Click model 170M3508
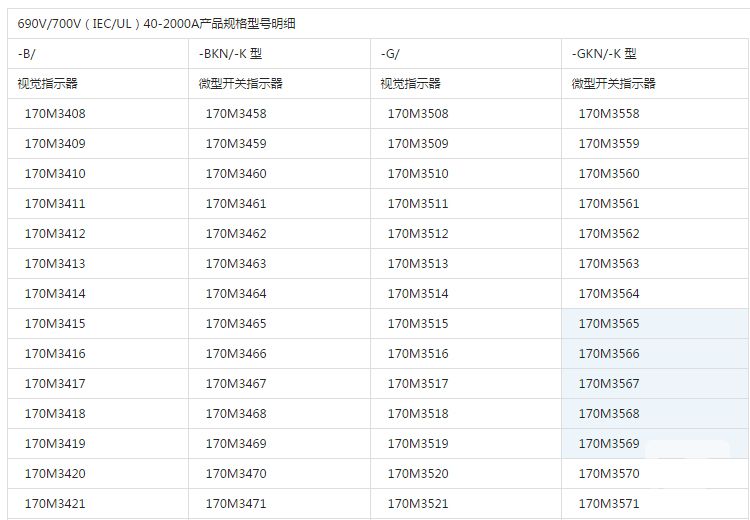The height and width of the screenshot is (520, 750). click(418, 113)
